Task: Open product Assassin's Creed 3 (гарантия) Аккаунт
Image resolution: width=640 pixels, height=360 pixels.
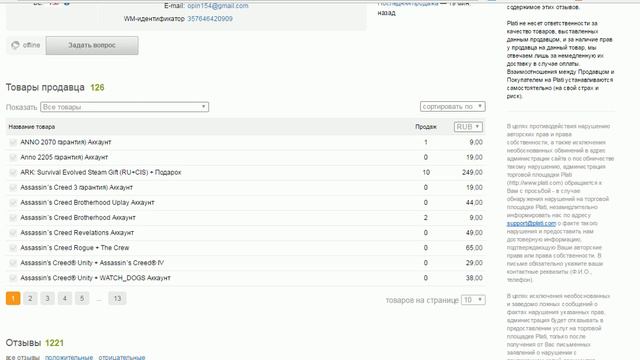Action: [x=77, y=187]
